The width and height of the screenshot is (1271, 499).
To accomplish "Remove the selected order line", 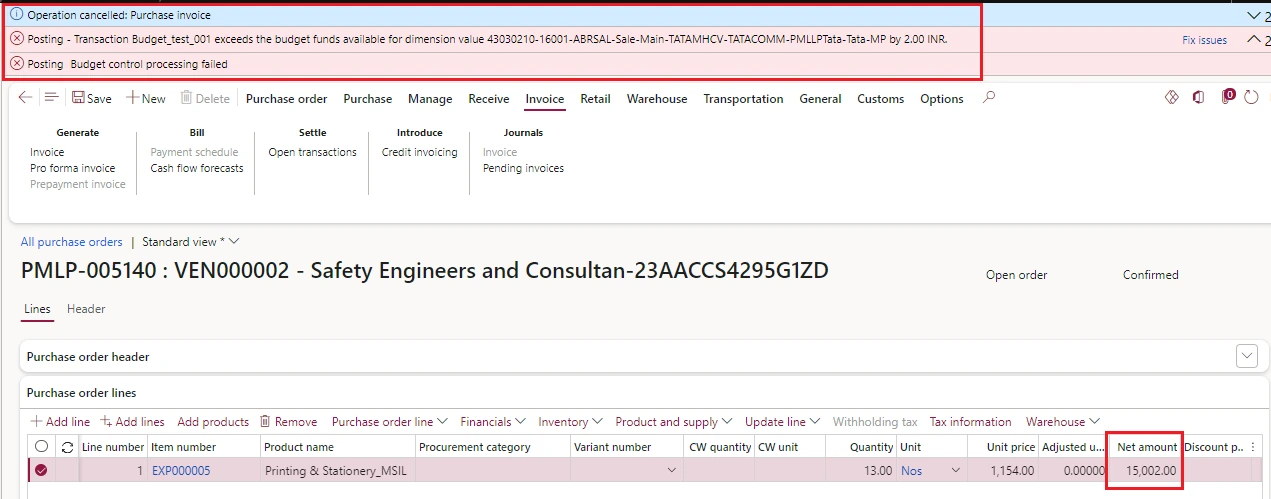I will (288, 422).
